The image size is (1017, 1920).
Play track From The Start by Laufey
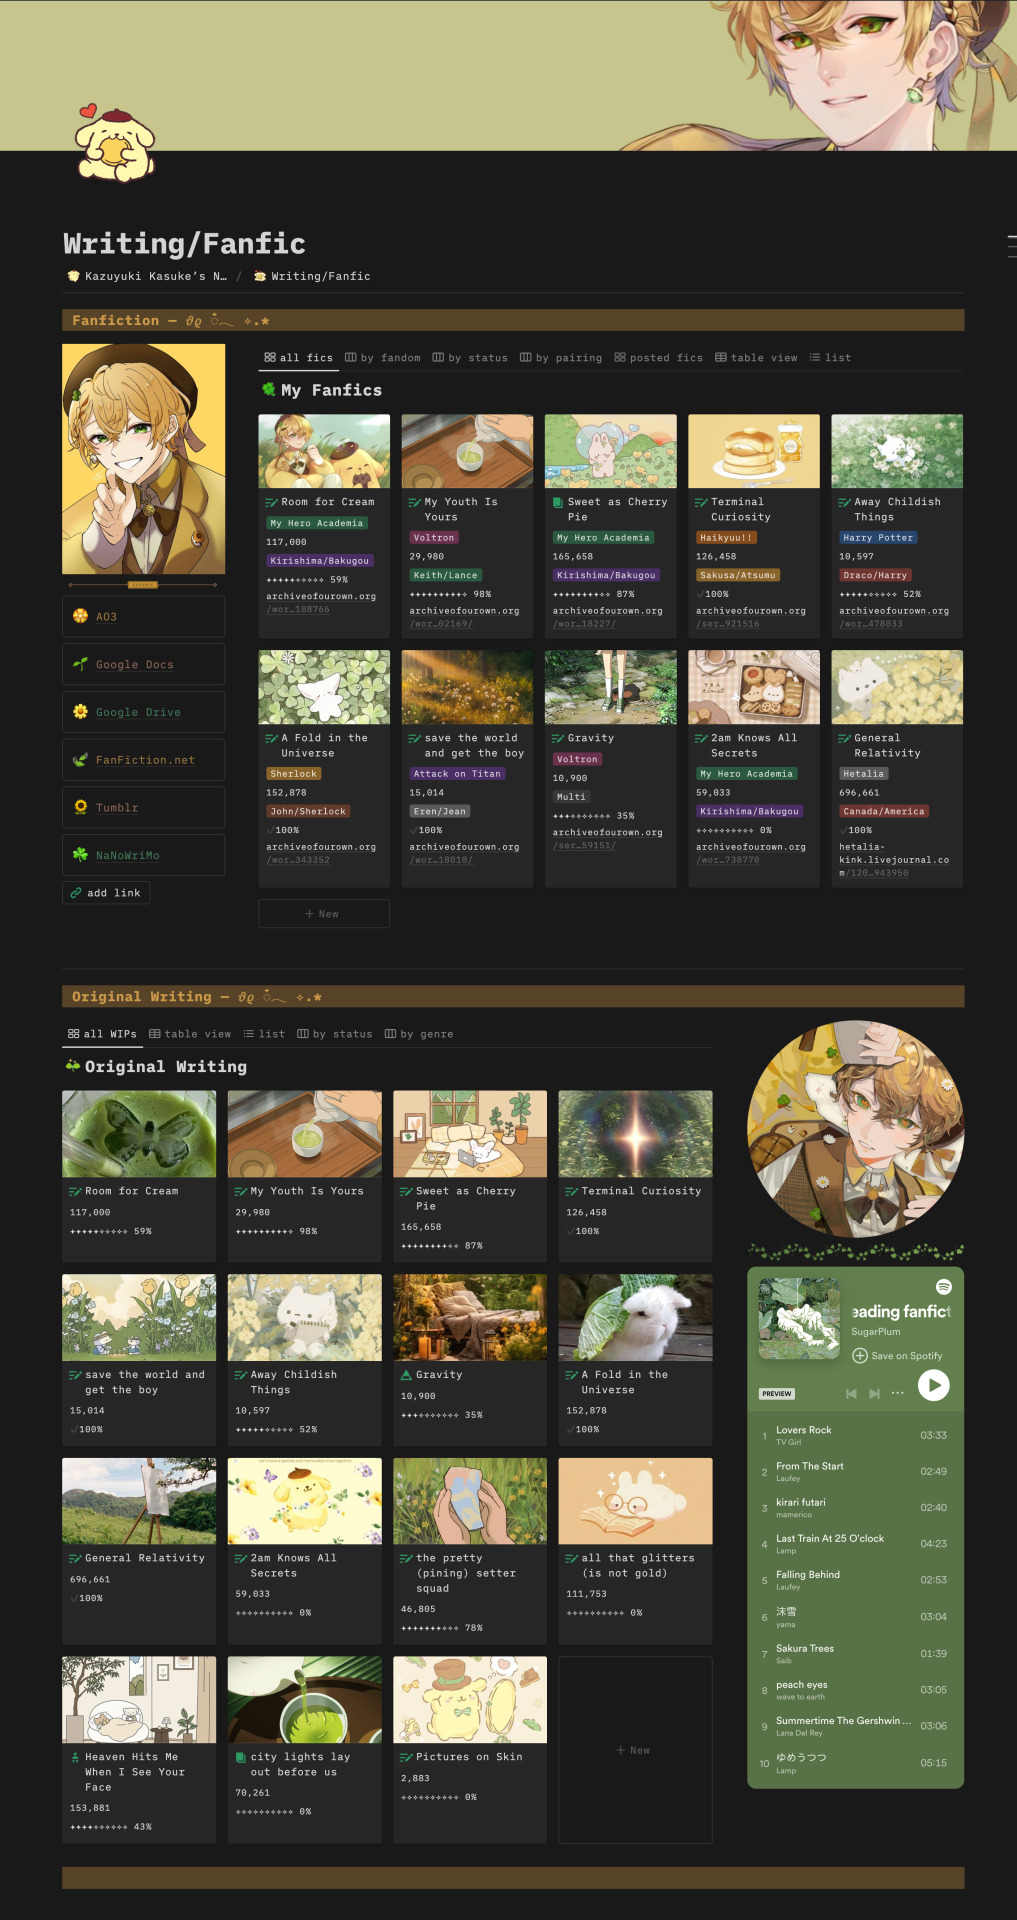coord(855,1471)
